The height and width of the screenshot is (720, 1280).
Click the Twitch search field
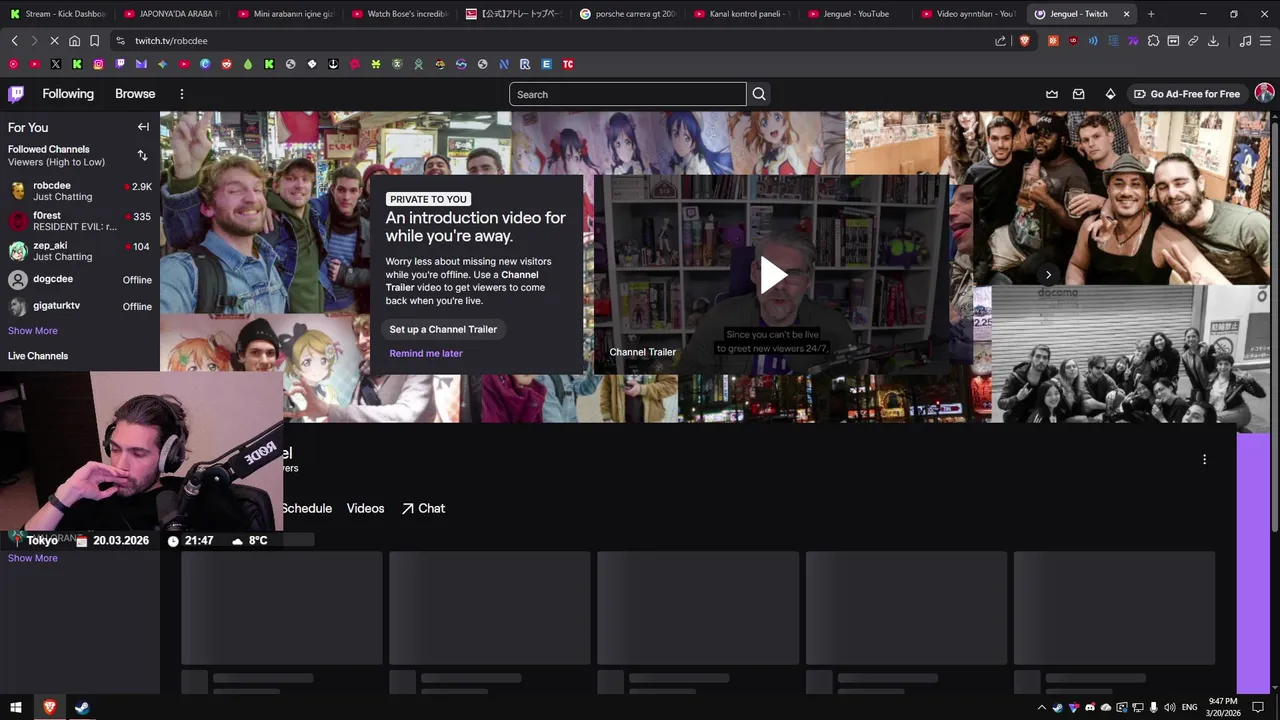(628, 94)
